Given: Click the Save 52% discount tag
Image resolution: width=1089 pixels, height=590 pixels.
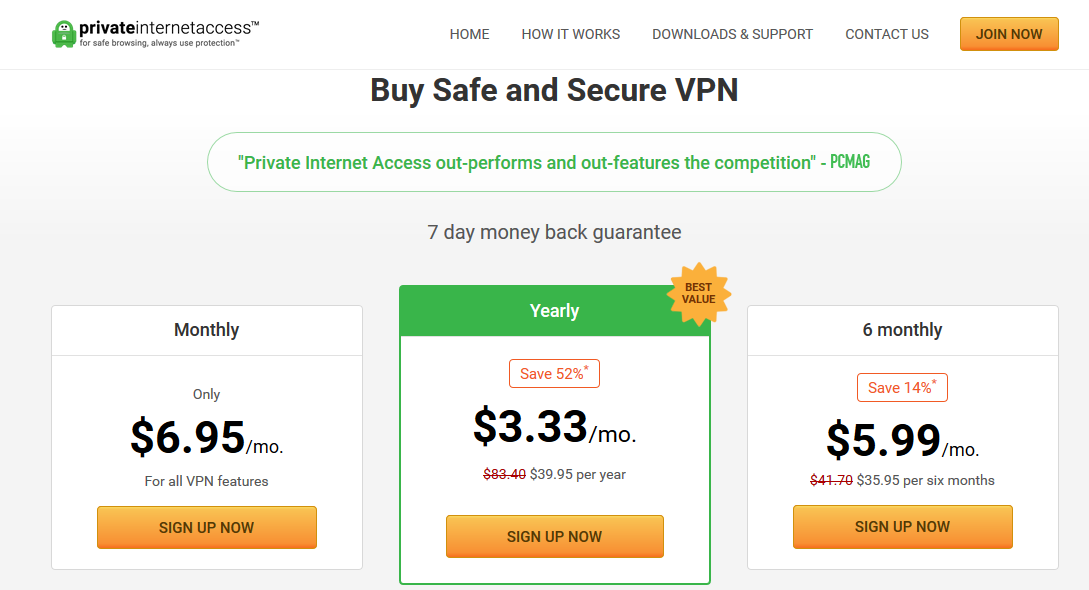Looking at the screenshot, I should [554, 373].
